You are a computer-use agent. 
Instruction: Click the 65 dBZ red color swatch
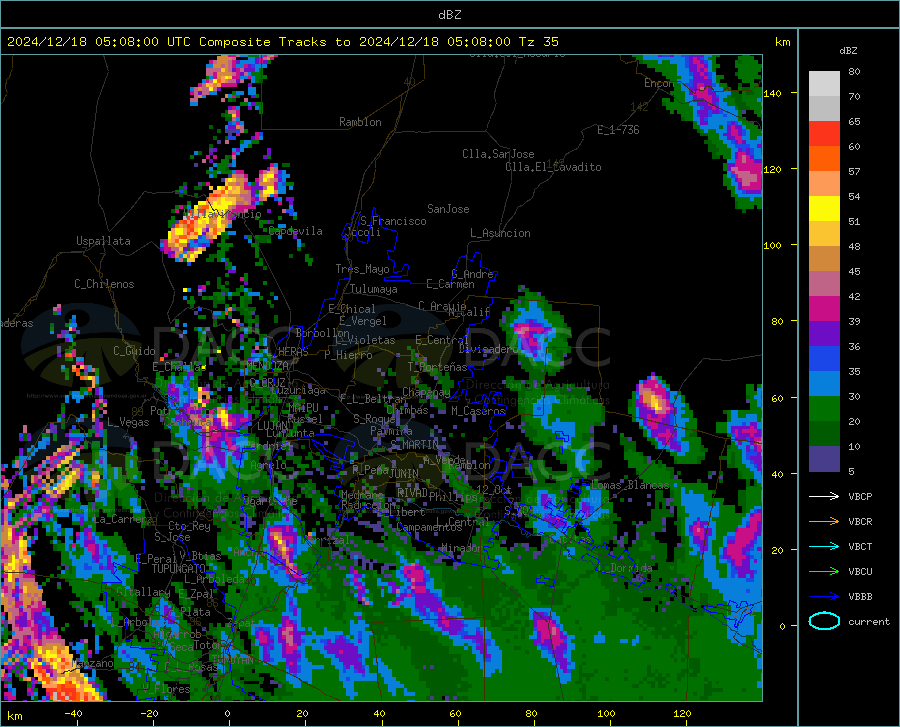pos(824,134)
